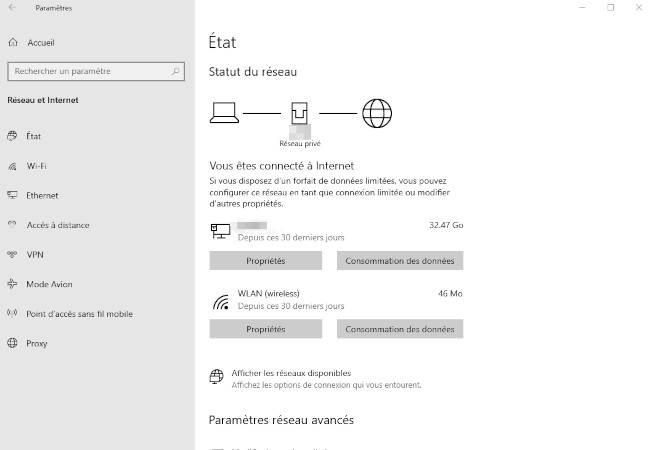Click the Réseau et Internet heading
The width and height of the screenshot is (652, 450).
[43, 100]
